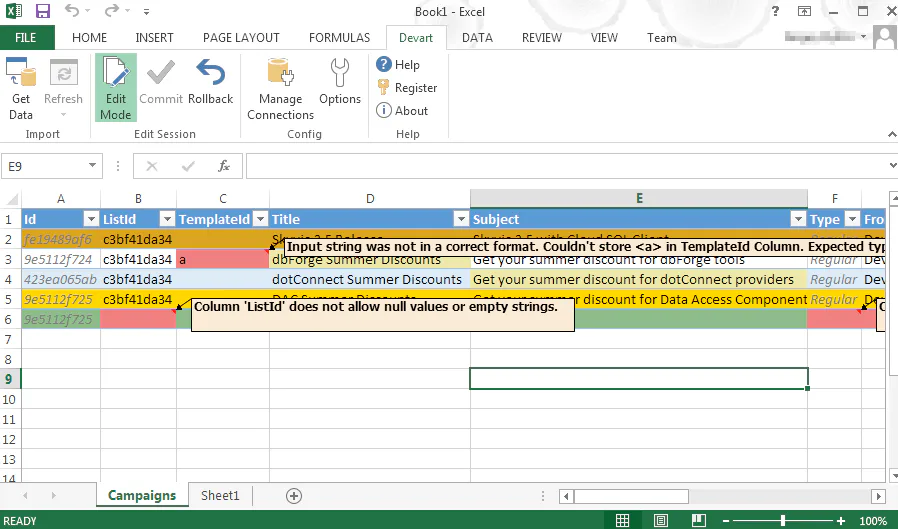The width and height of the screenshot is (898, 529).
Task: Switch to the PAGE LAYOUT tab
Action: [x=241, y=38]
